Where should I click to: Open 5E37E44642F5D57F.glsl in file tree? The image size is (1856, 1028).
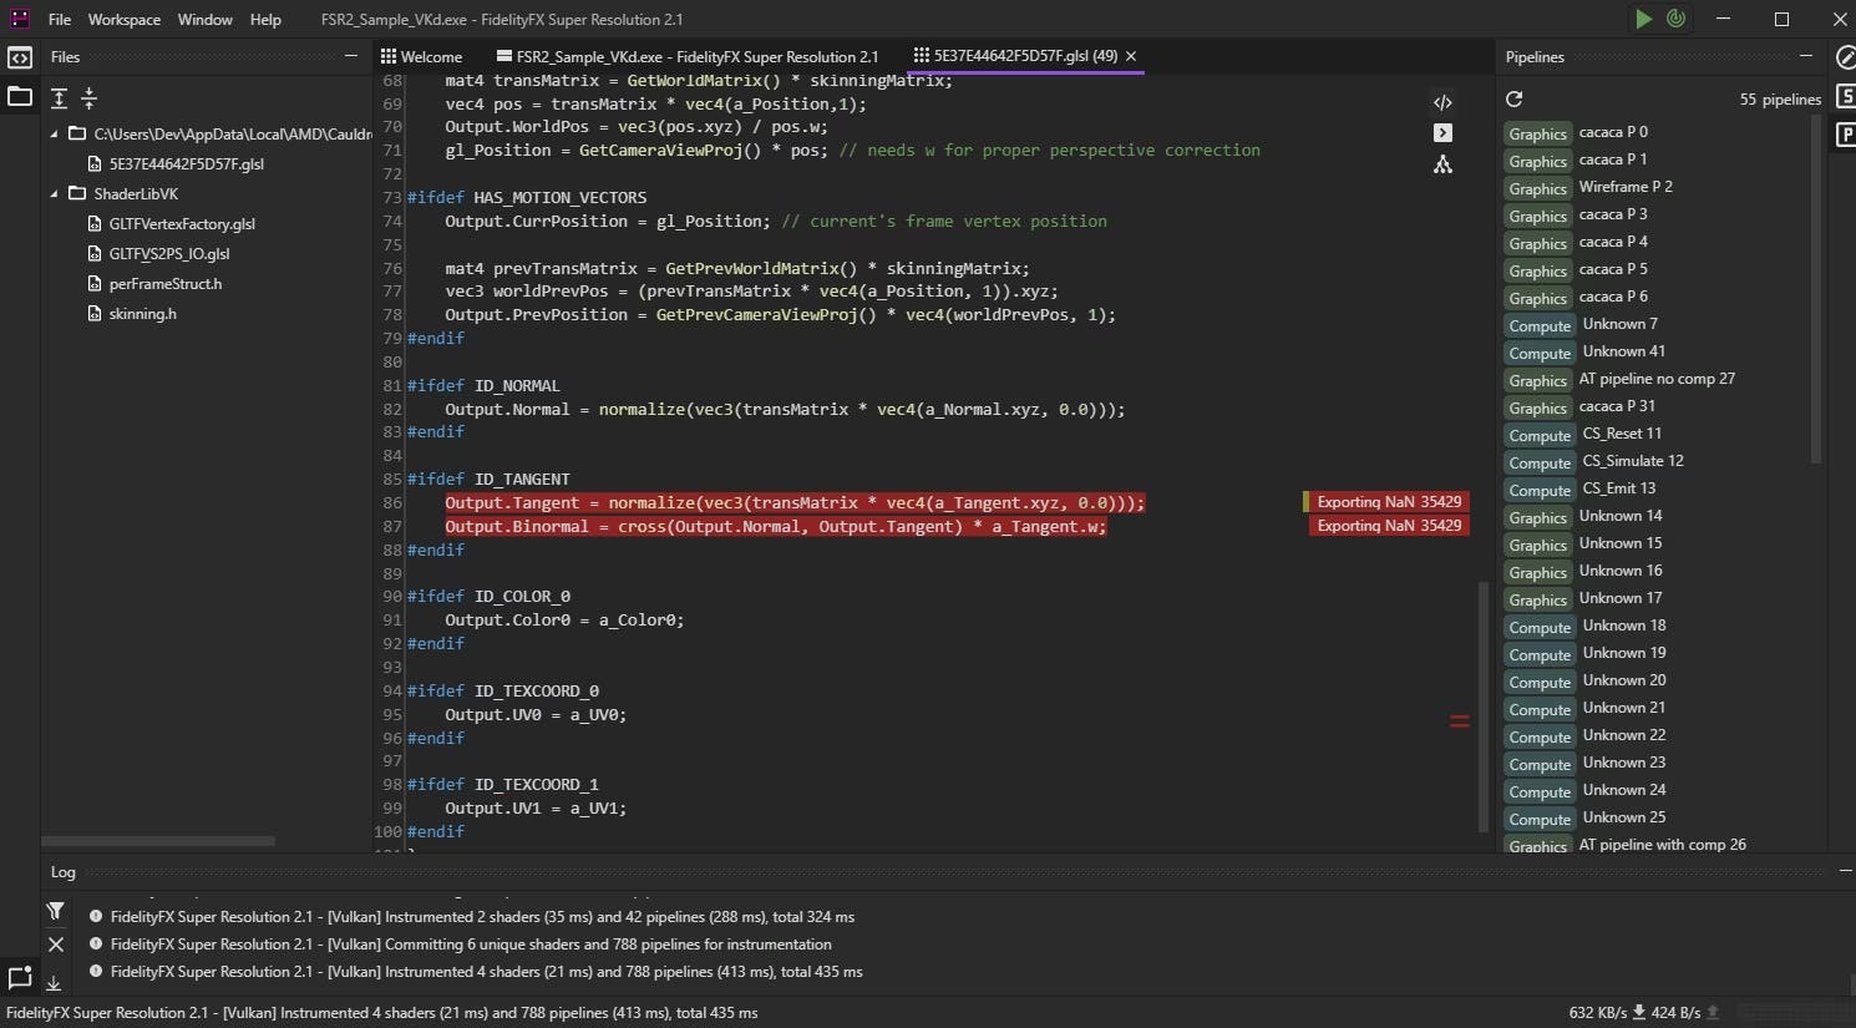(x=186, y=163)
